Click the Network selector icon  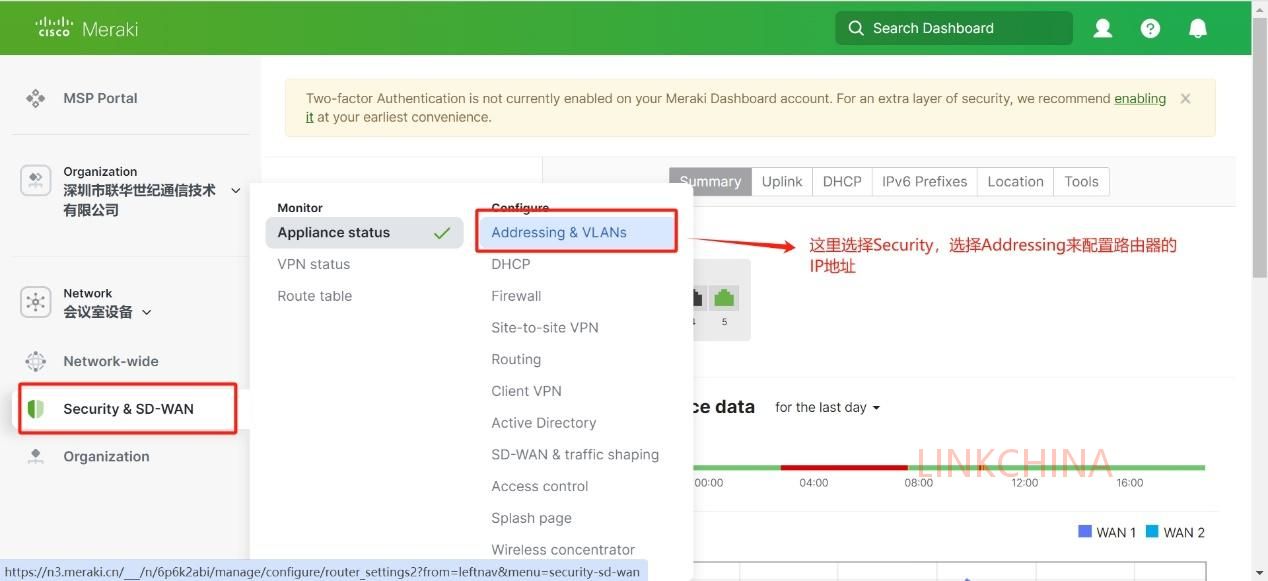click(x=36, y=302)
